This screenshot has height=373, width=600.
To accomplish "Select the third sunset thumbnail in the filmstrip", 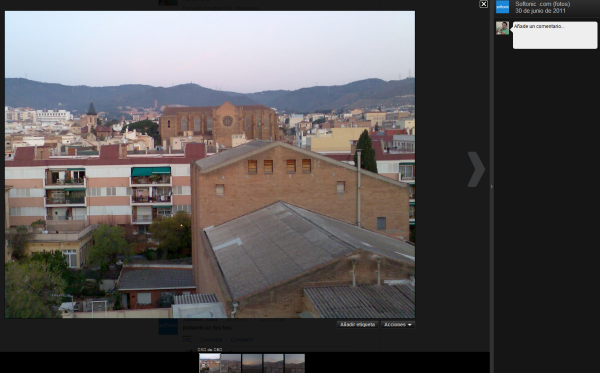I will tap(252, 363).
